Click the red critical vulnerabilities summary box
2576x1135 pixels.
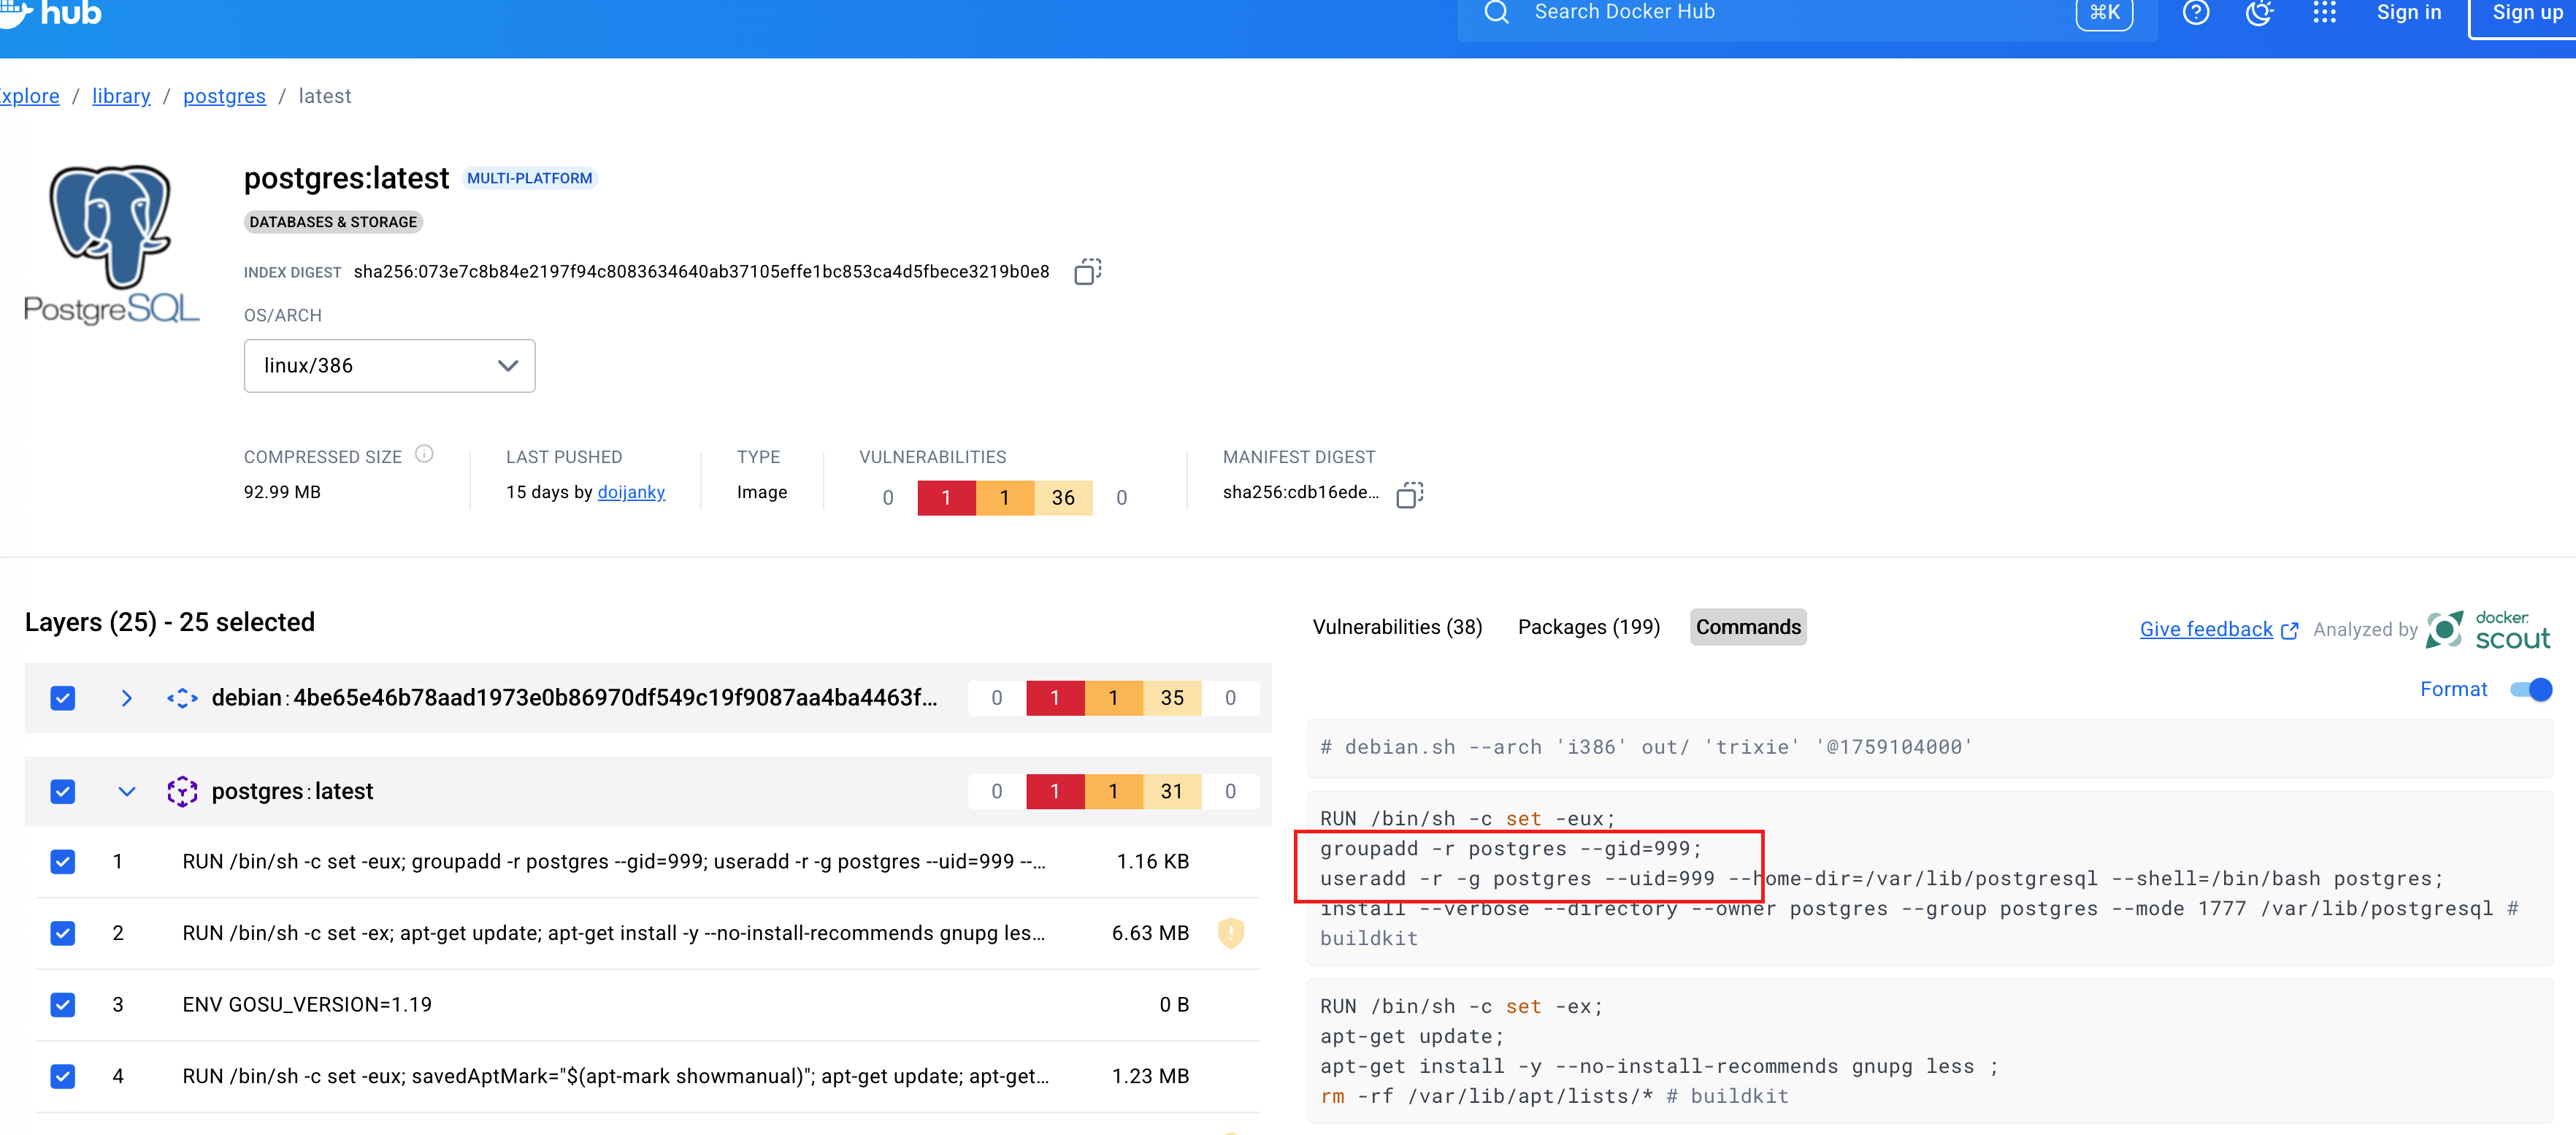946,498
